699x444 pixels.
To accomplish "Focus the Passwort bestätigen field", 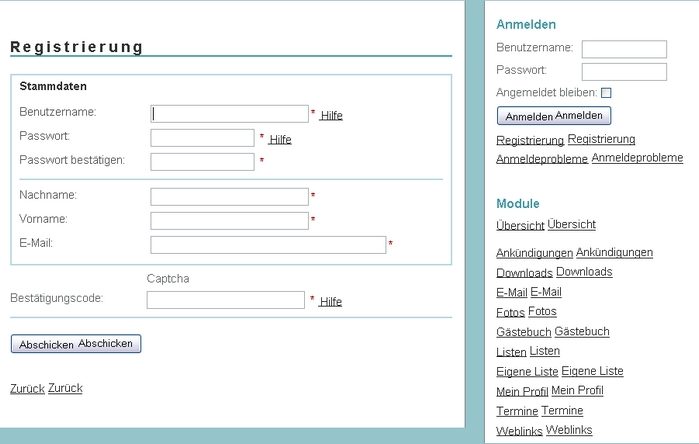I will (x=202, y=162).
